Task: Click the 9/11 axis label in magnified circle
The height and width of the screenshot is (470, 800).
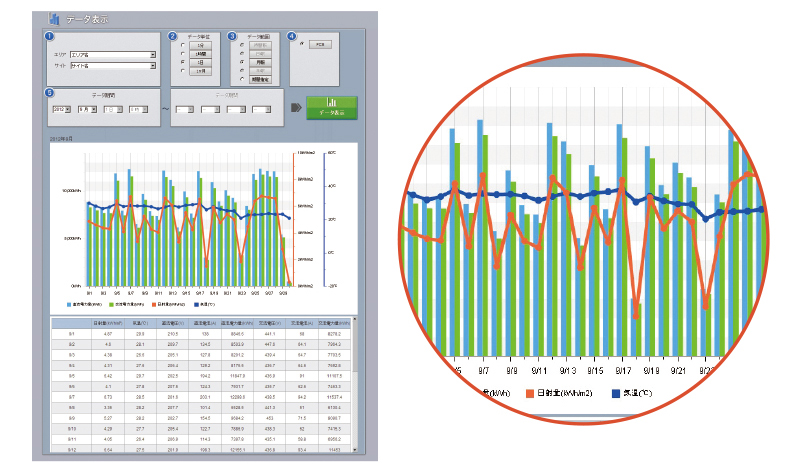Action: click(539, 371)
